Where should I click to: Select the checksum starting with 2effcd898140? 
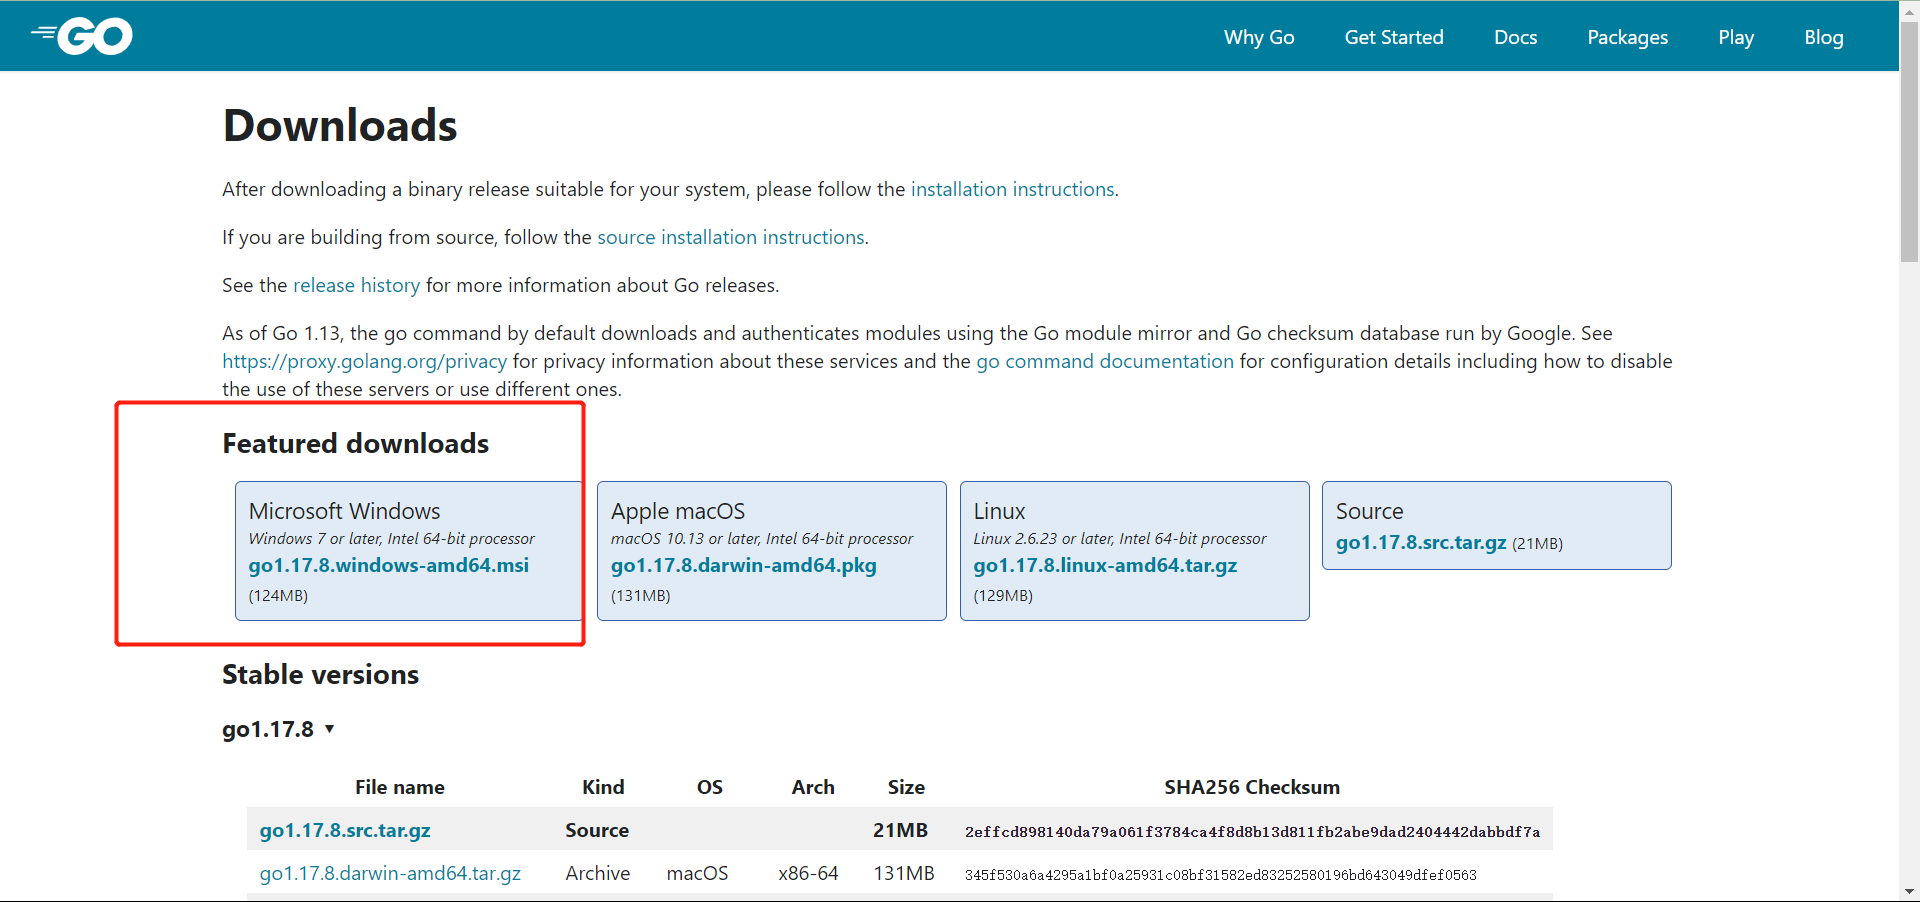pyautogui.click(x=1252, y=831)
